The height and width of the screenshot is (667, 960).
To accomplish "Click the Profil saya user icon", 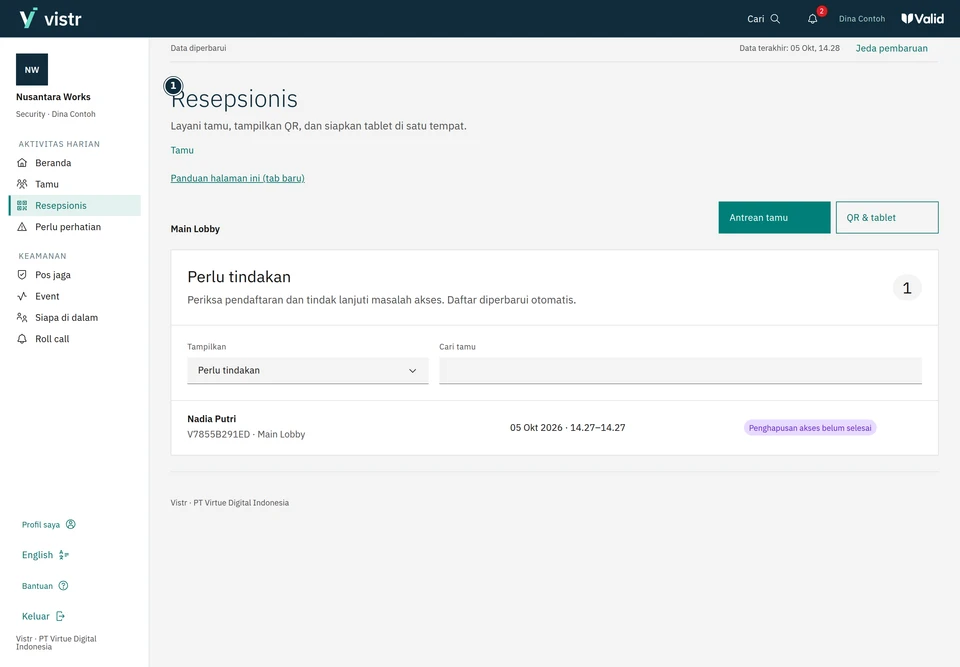I will (x=71, y=524).
